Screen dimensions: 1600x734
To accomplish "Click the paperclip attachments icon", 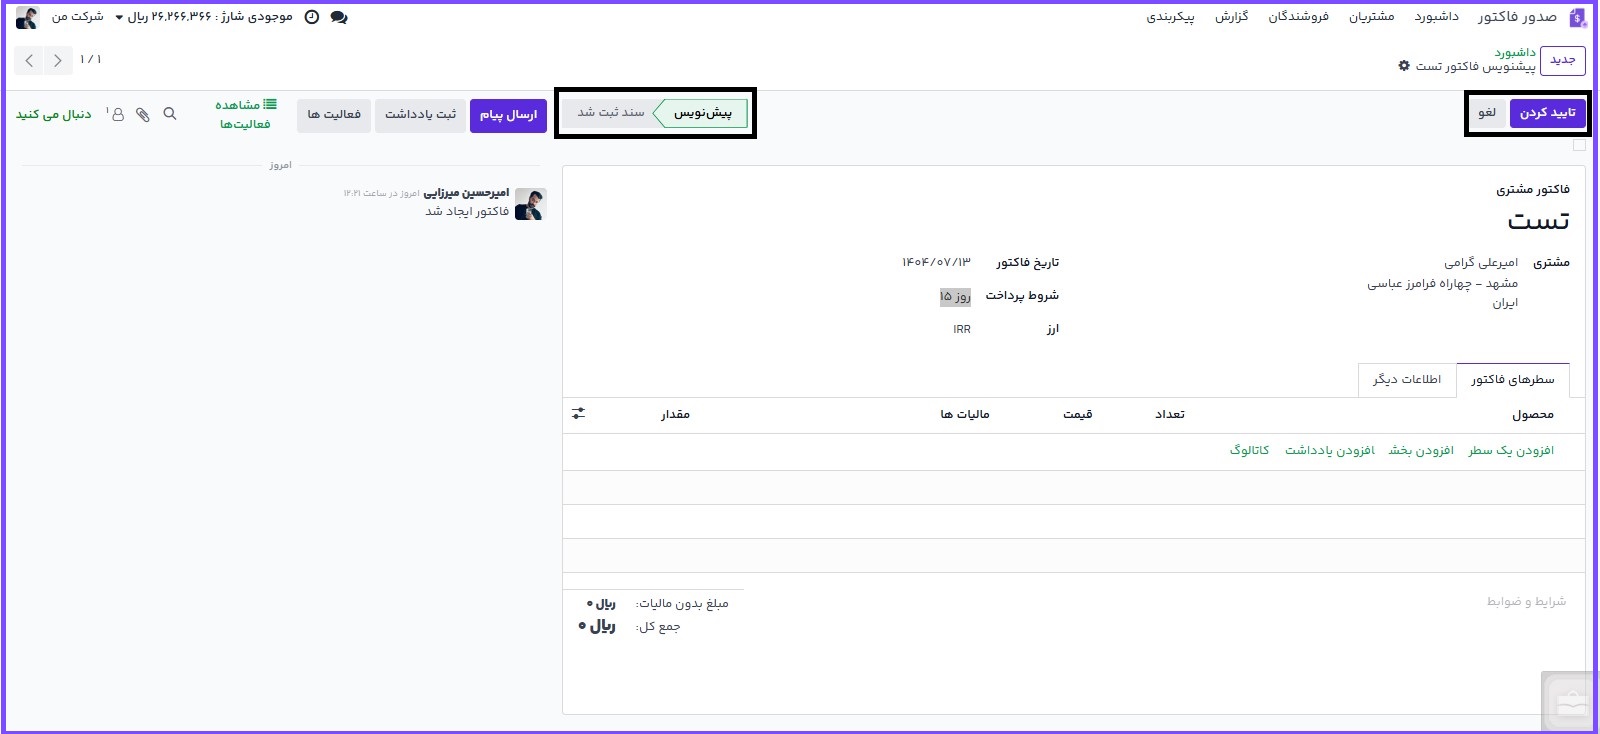I will (x=143, y=114).
